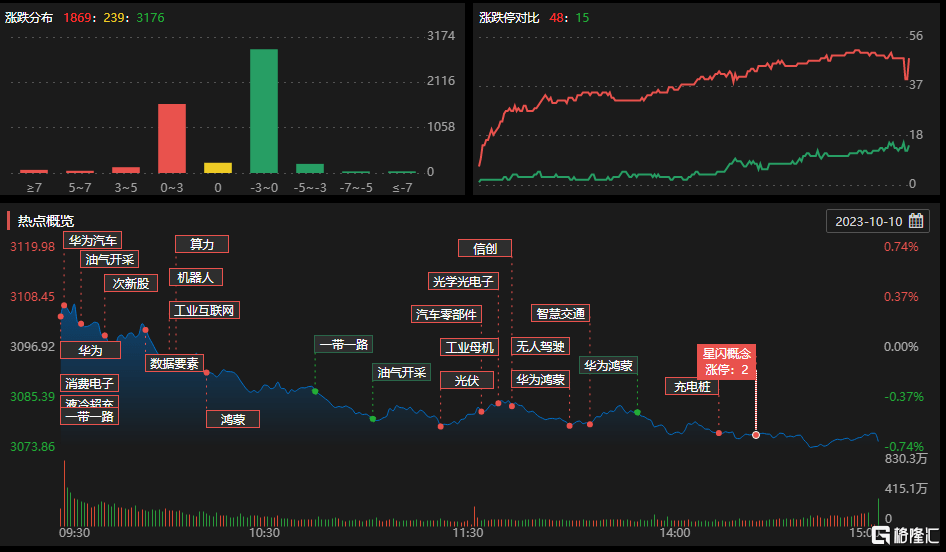Click the 格隆汇 logo in the corner
This screenshot has height=552, width=946.
pos(905,535)
